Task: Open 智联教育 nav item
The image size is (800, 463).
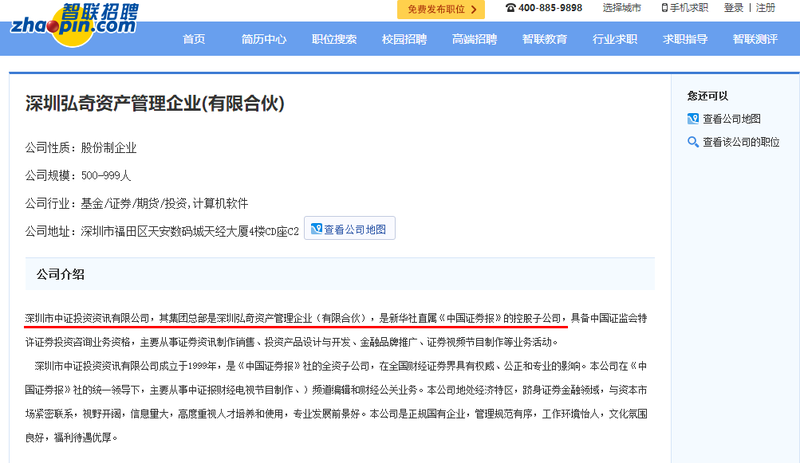Action: pyautogui.click(x=544, y=39)
